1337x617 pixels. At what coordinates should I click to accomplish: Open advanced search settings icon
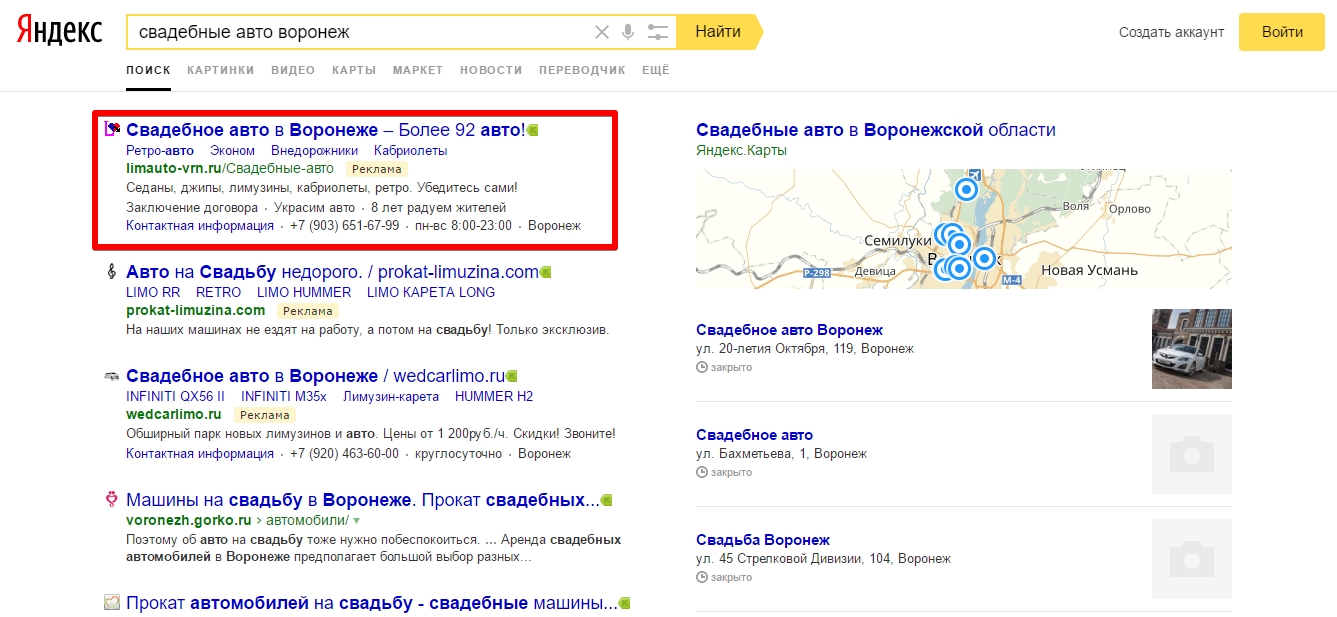point(657,32)
